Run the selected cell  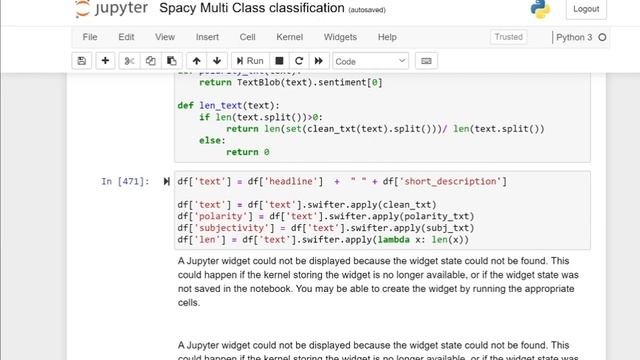(250, 61)
